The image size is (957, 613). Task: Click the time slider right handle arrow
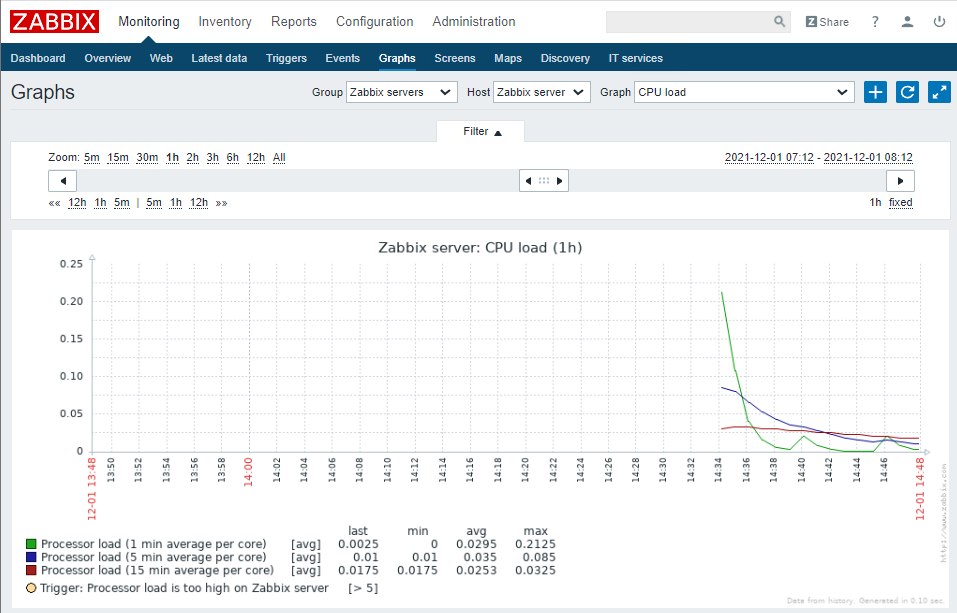point(559,181)
